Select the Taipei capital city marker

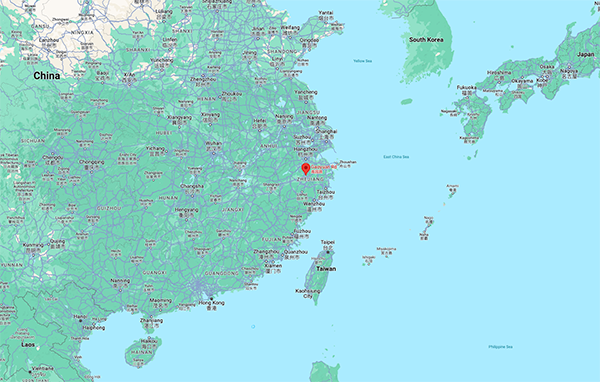point(328,252)
